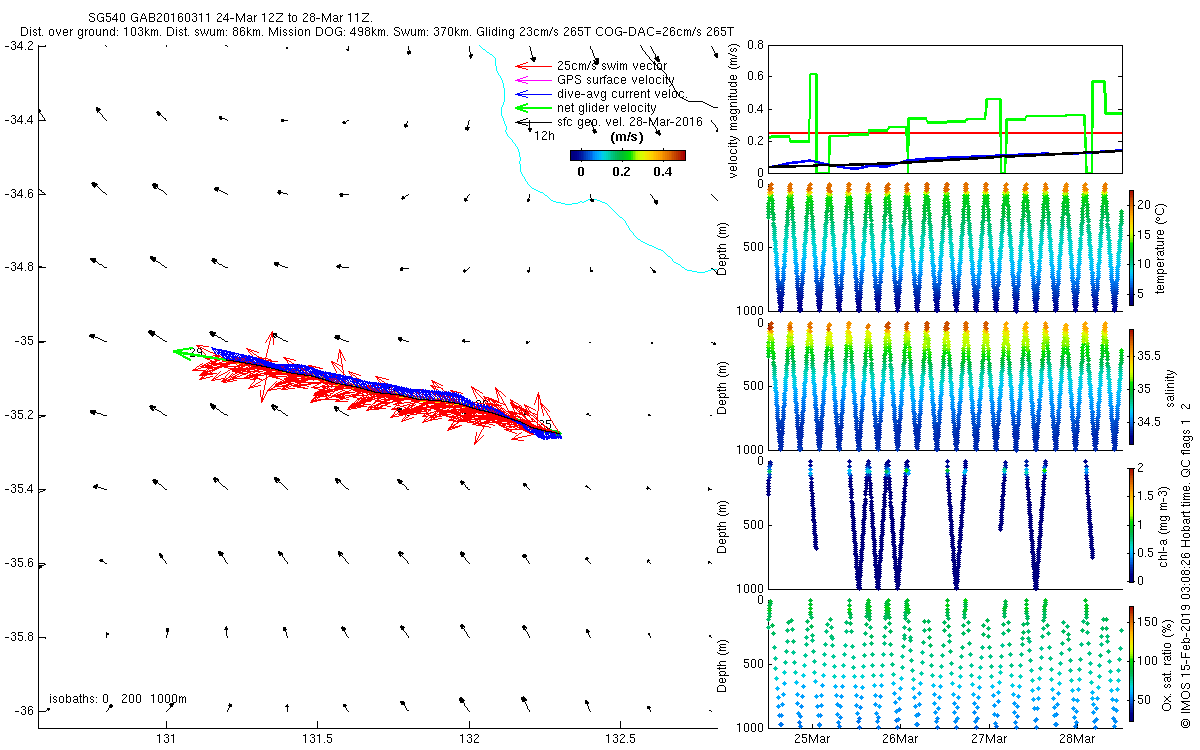Click the black sfc geo. vel. legend arrow
This screenshot has height=750, width=1200.
pos(534,122)
